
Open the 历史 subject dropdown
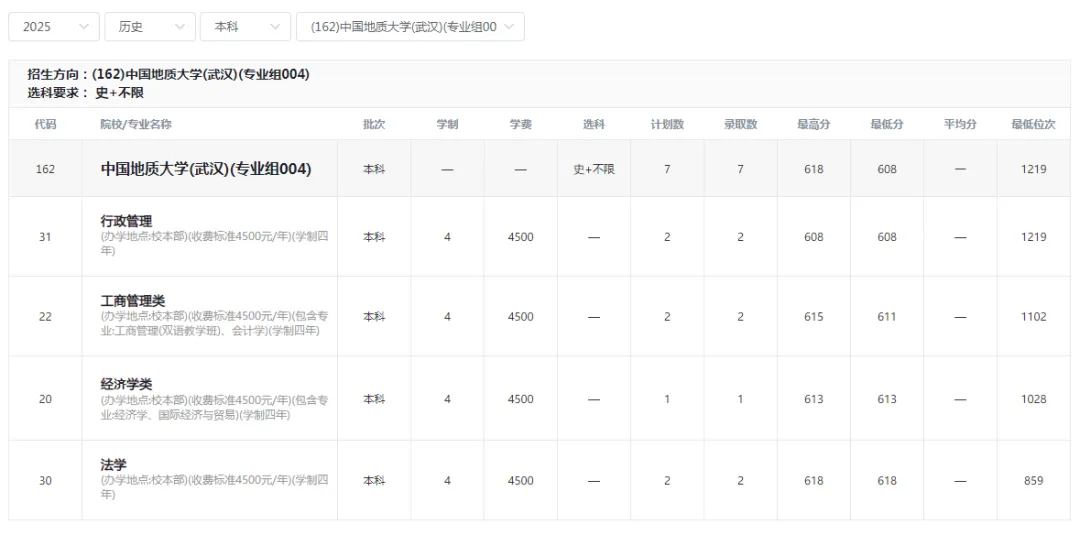[149, 27]
